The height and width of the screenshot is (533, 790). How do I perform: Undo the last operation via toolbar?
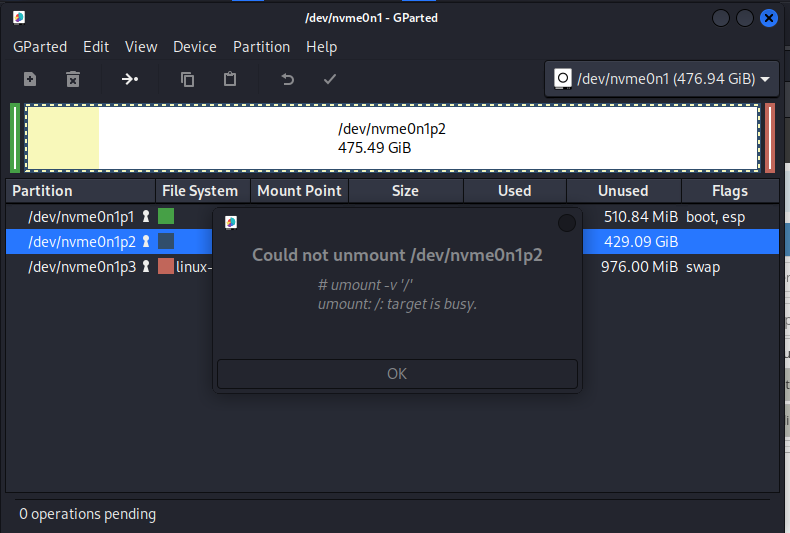[288, 79]
